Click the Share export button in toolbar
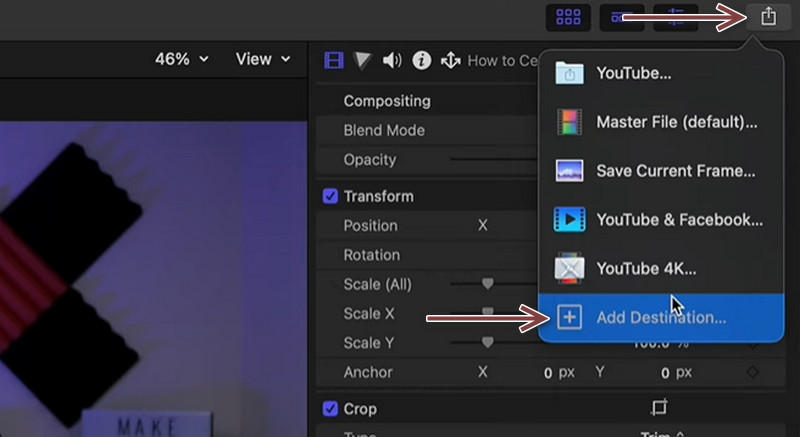The width and height of the screenshot is (800, 437). (768, 17)
